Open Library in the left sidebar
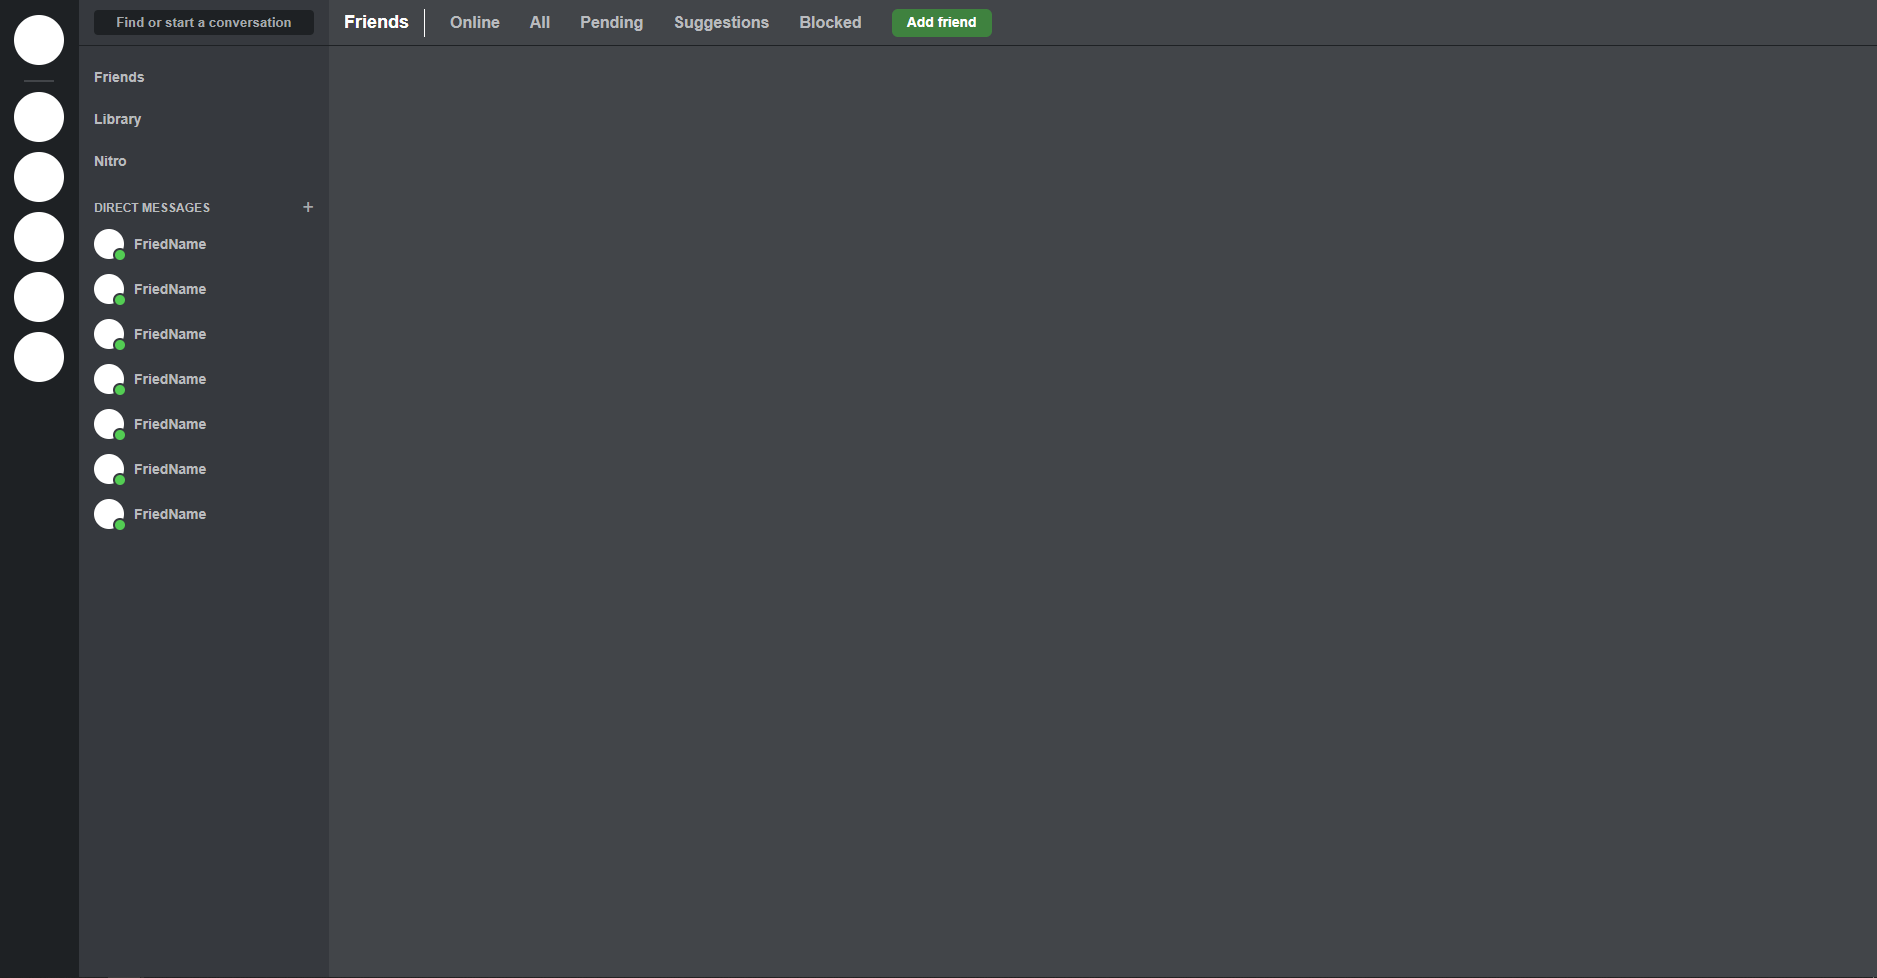The image size is (1877, 978). tap(117, 119)
